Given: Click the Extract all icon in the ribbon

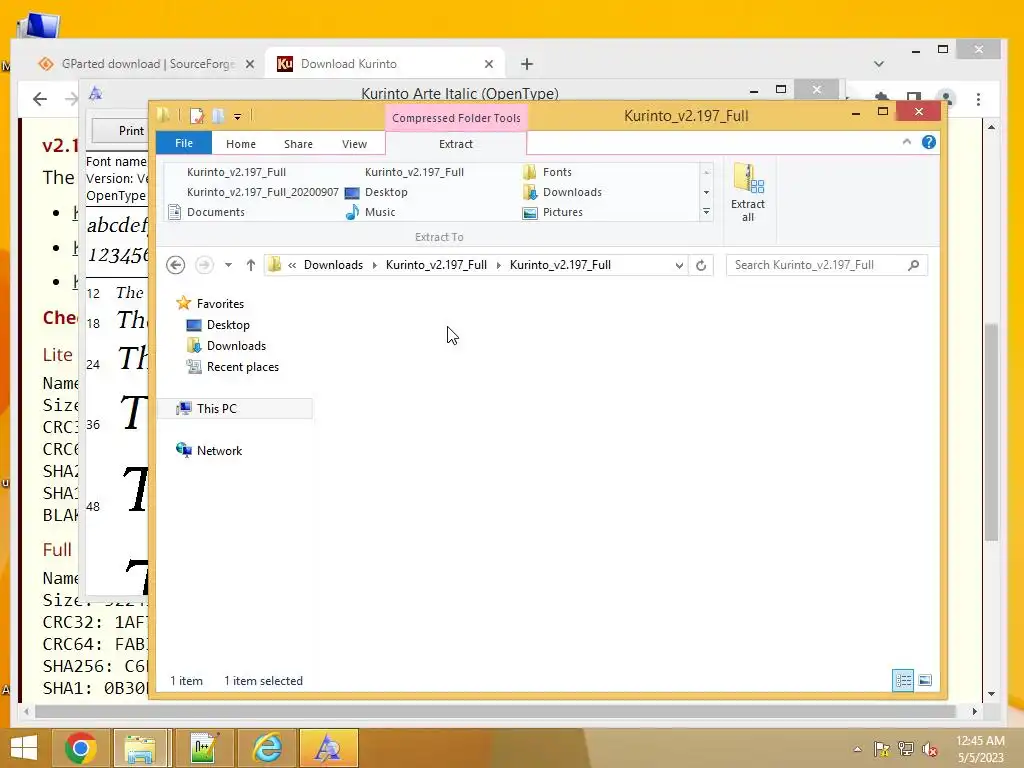Looking at the screenshot, I should (748, 193).
